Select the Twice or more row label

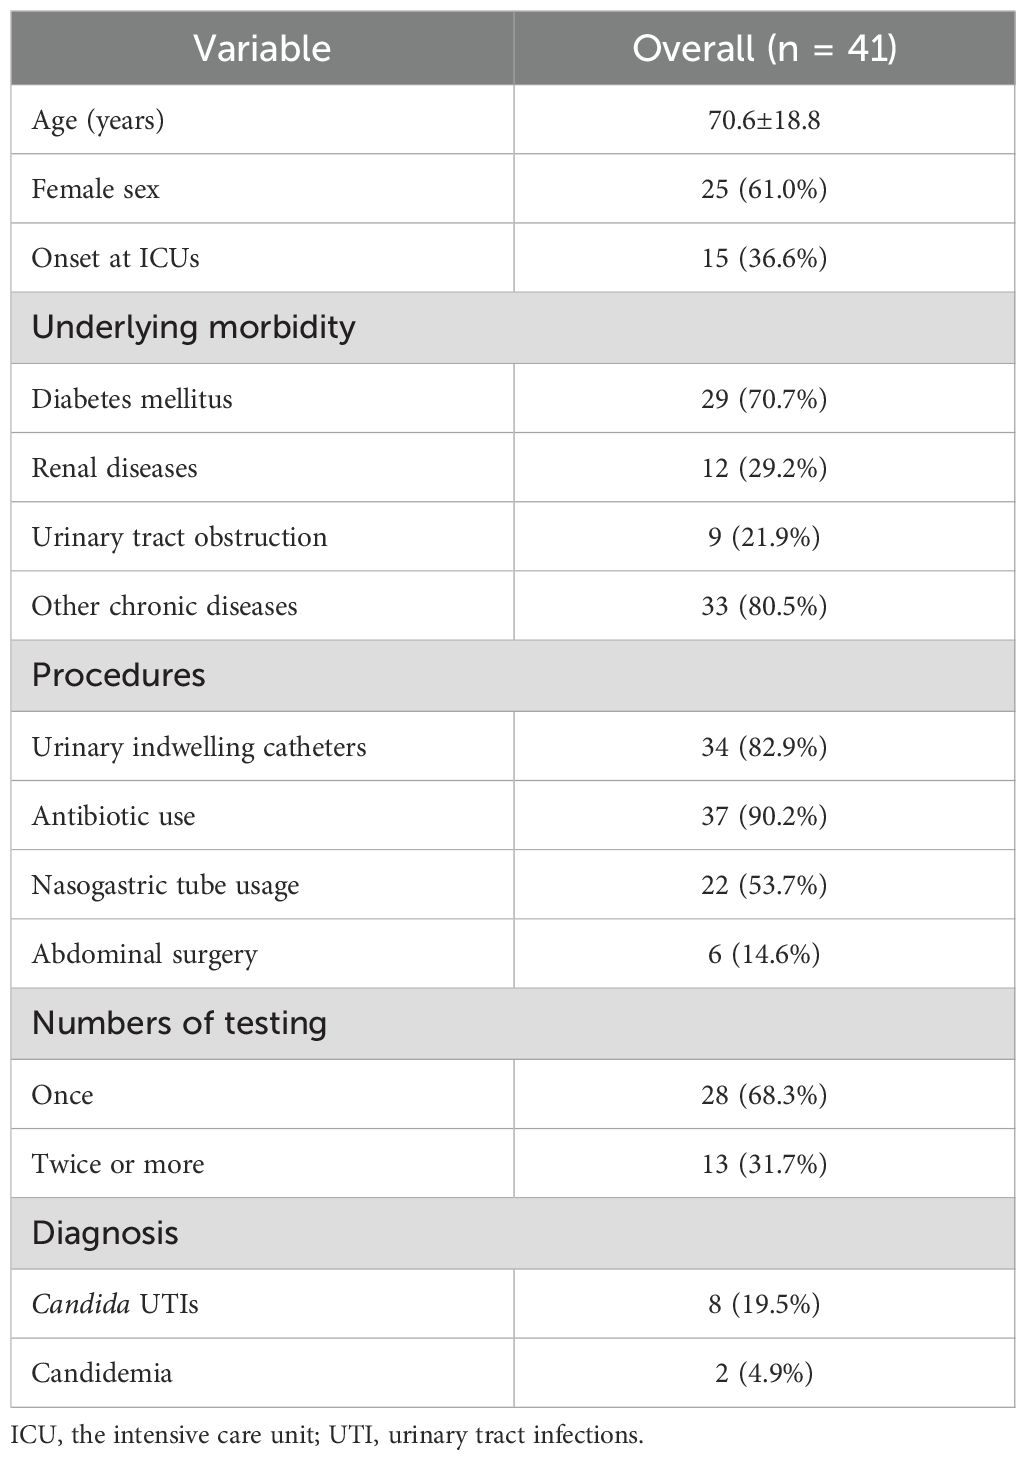tap(118, 1164)
